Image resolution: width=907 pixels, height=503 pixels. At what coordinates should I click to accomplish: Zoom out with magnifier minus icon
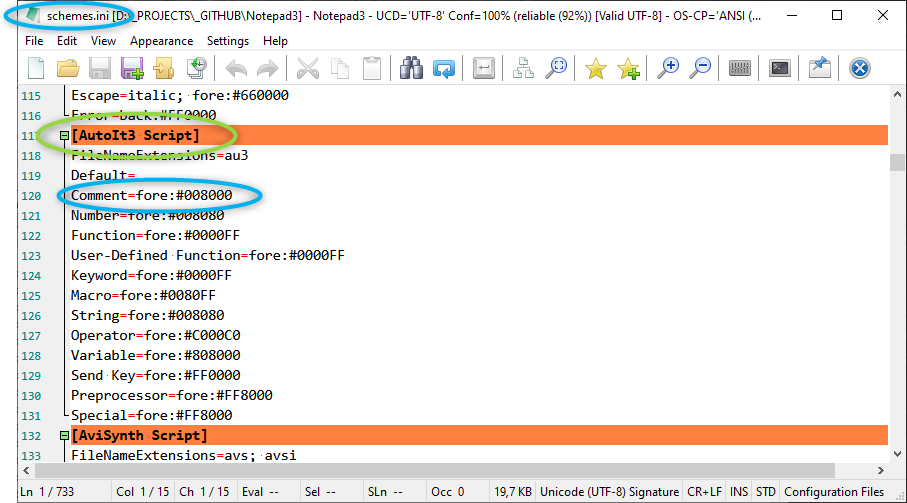point(700,68)
